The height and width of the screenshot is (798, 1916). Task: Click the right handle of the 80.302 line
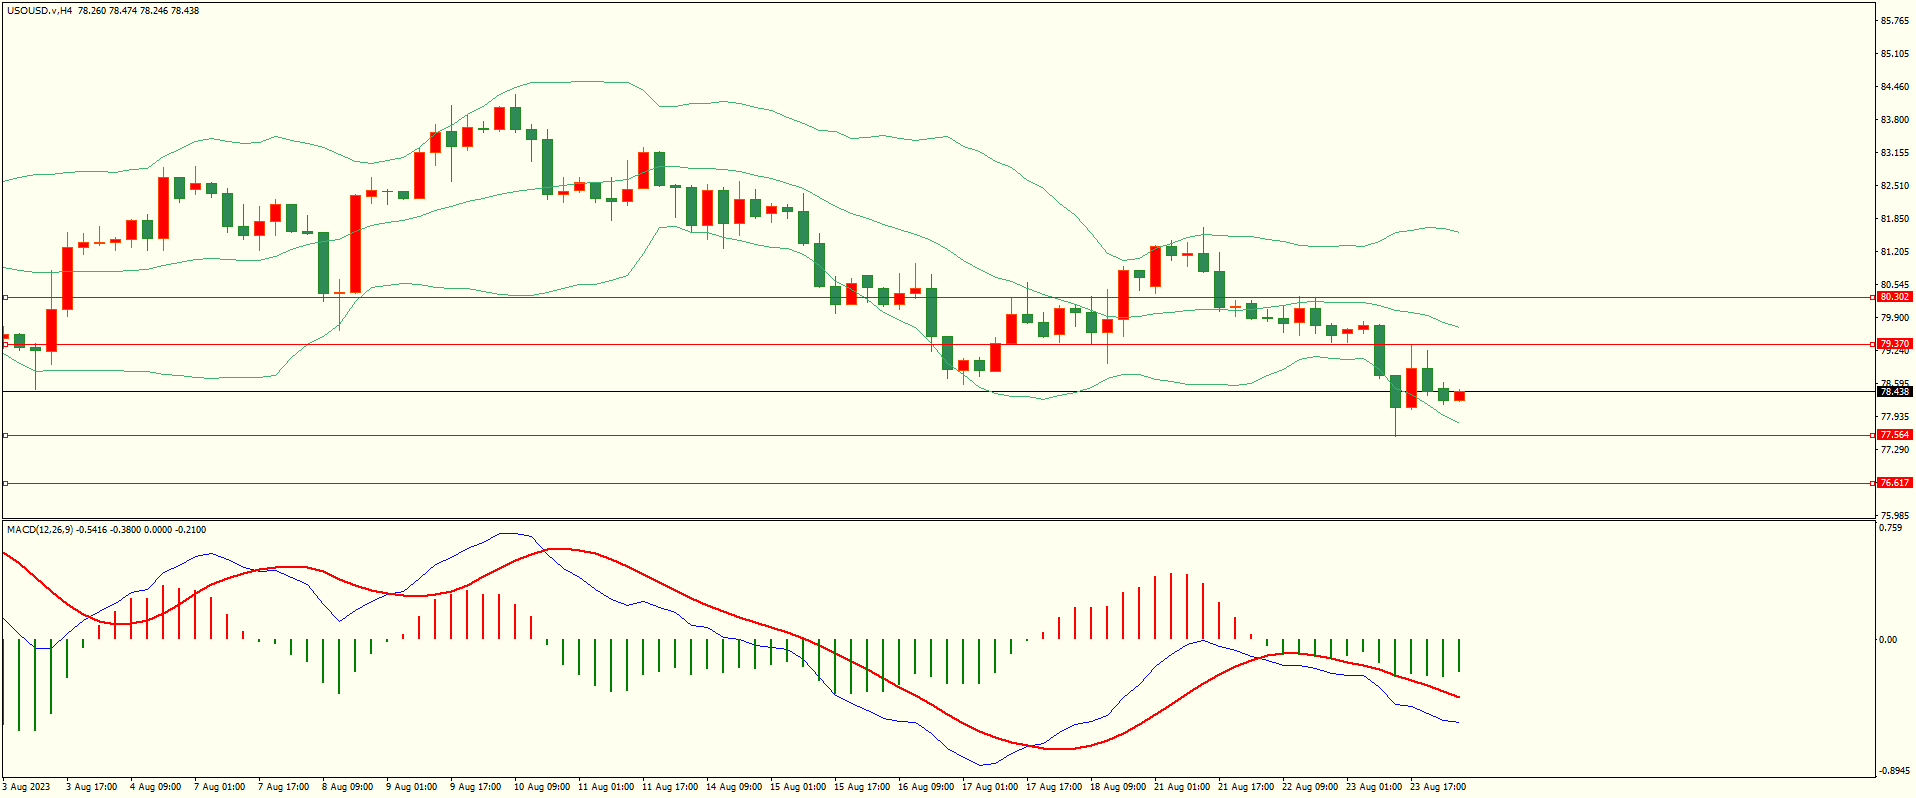1873,297
